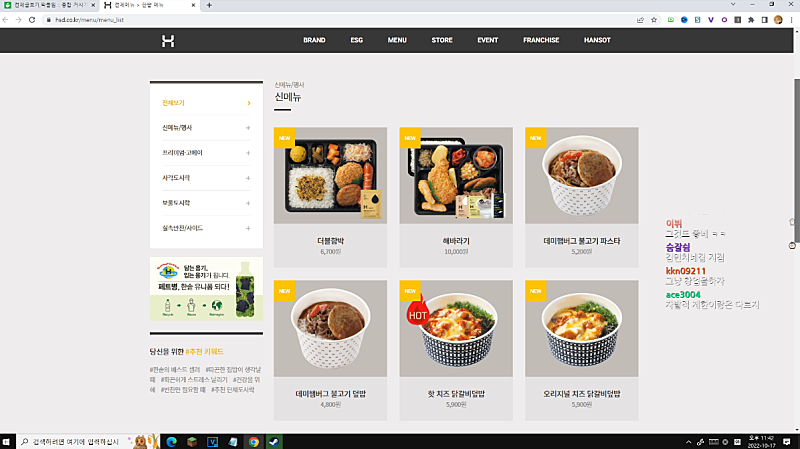The image size is (800, 449).
Task: Open the ESG menu
Action: (x=357, y=40)
